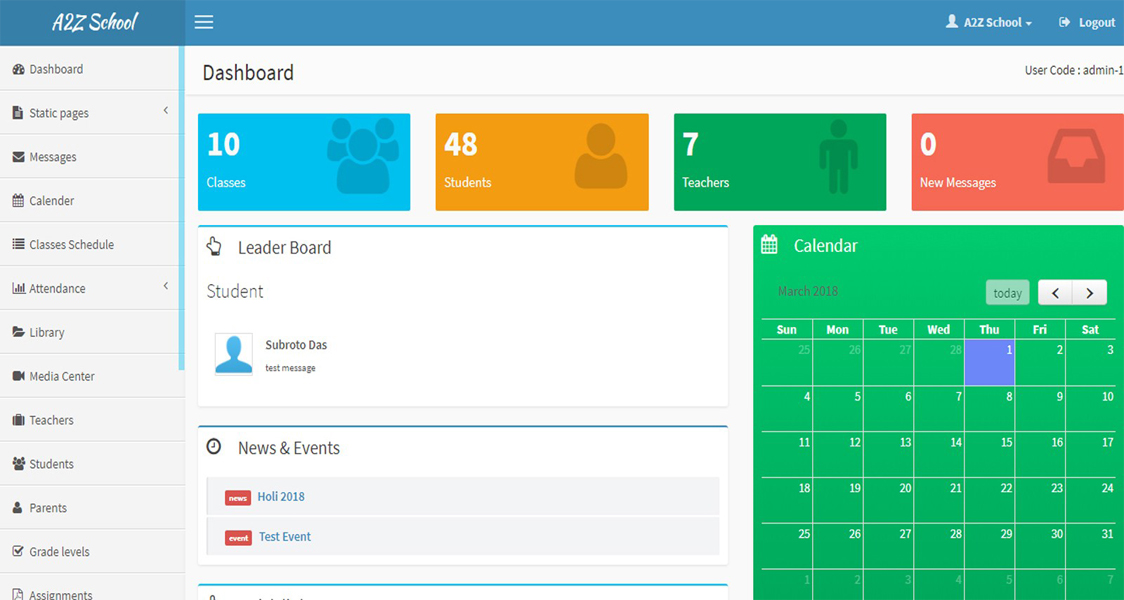
Task: Log out using the Logout link
Action: click(x=1087, y=22)
